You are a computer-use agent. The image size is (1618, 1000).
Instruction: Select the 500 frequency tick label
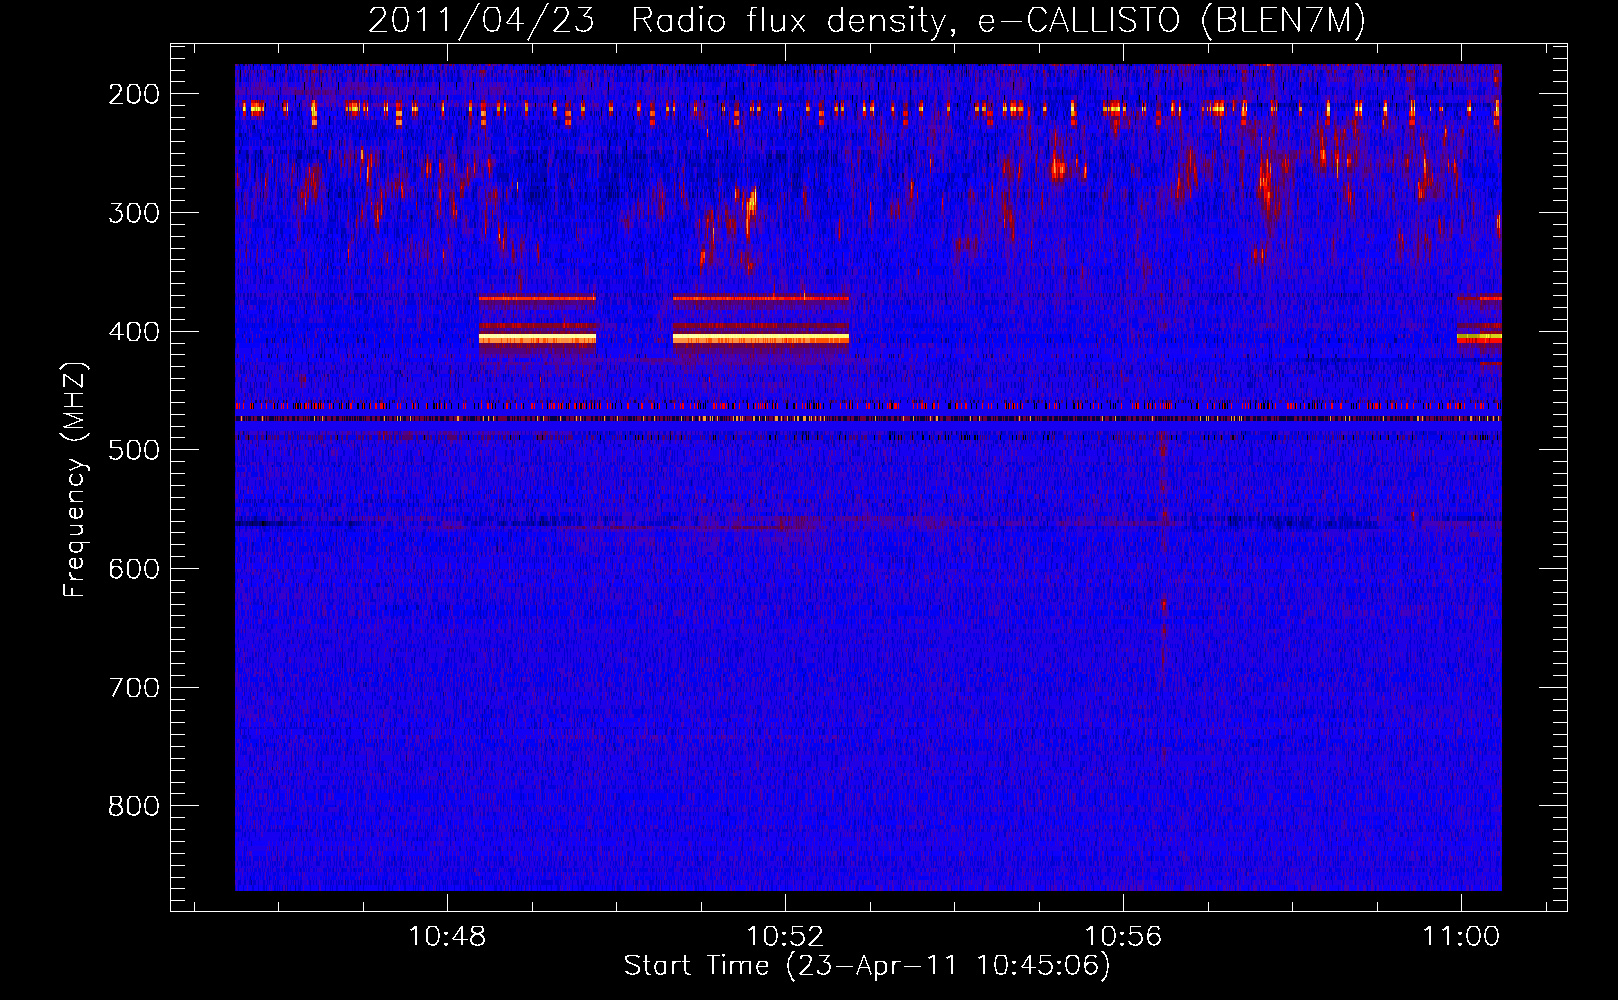(x=134, y=450)
